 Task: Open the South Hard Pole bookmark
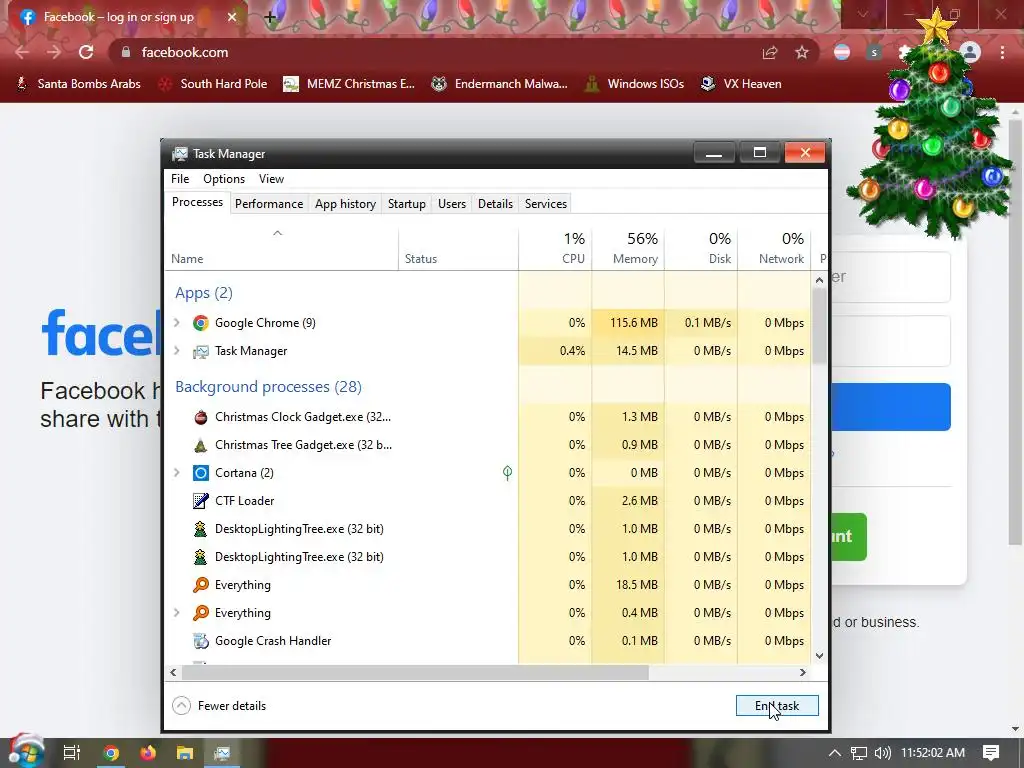214,84
